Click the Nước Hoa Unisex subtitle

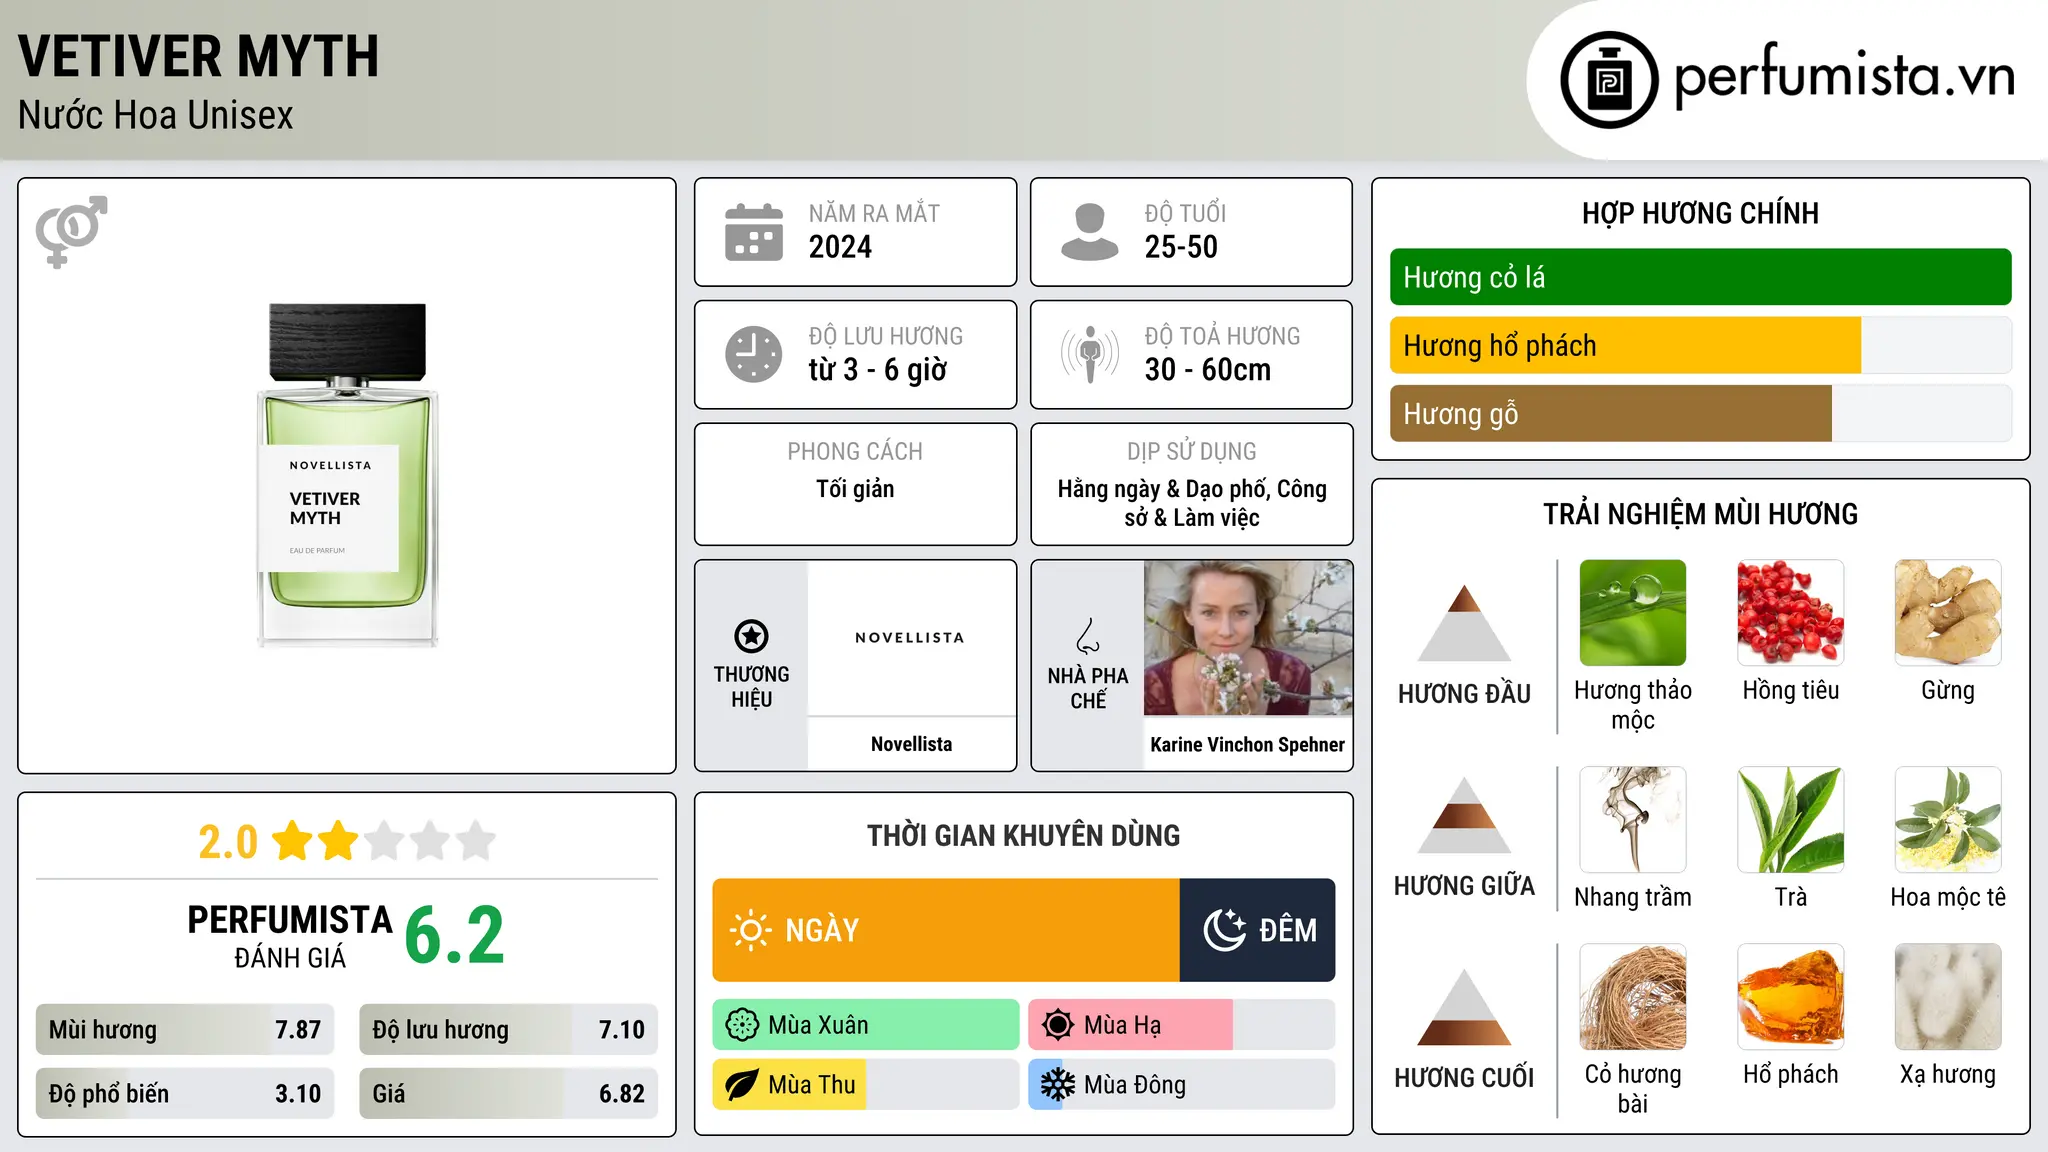[156, 115]
